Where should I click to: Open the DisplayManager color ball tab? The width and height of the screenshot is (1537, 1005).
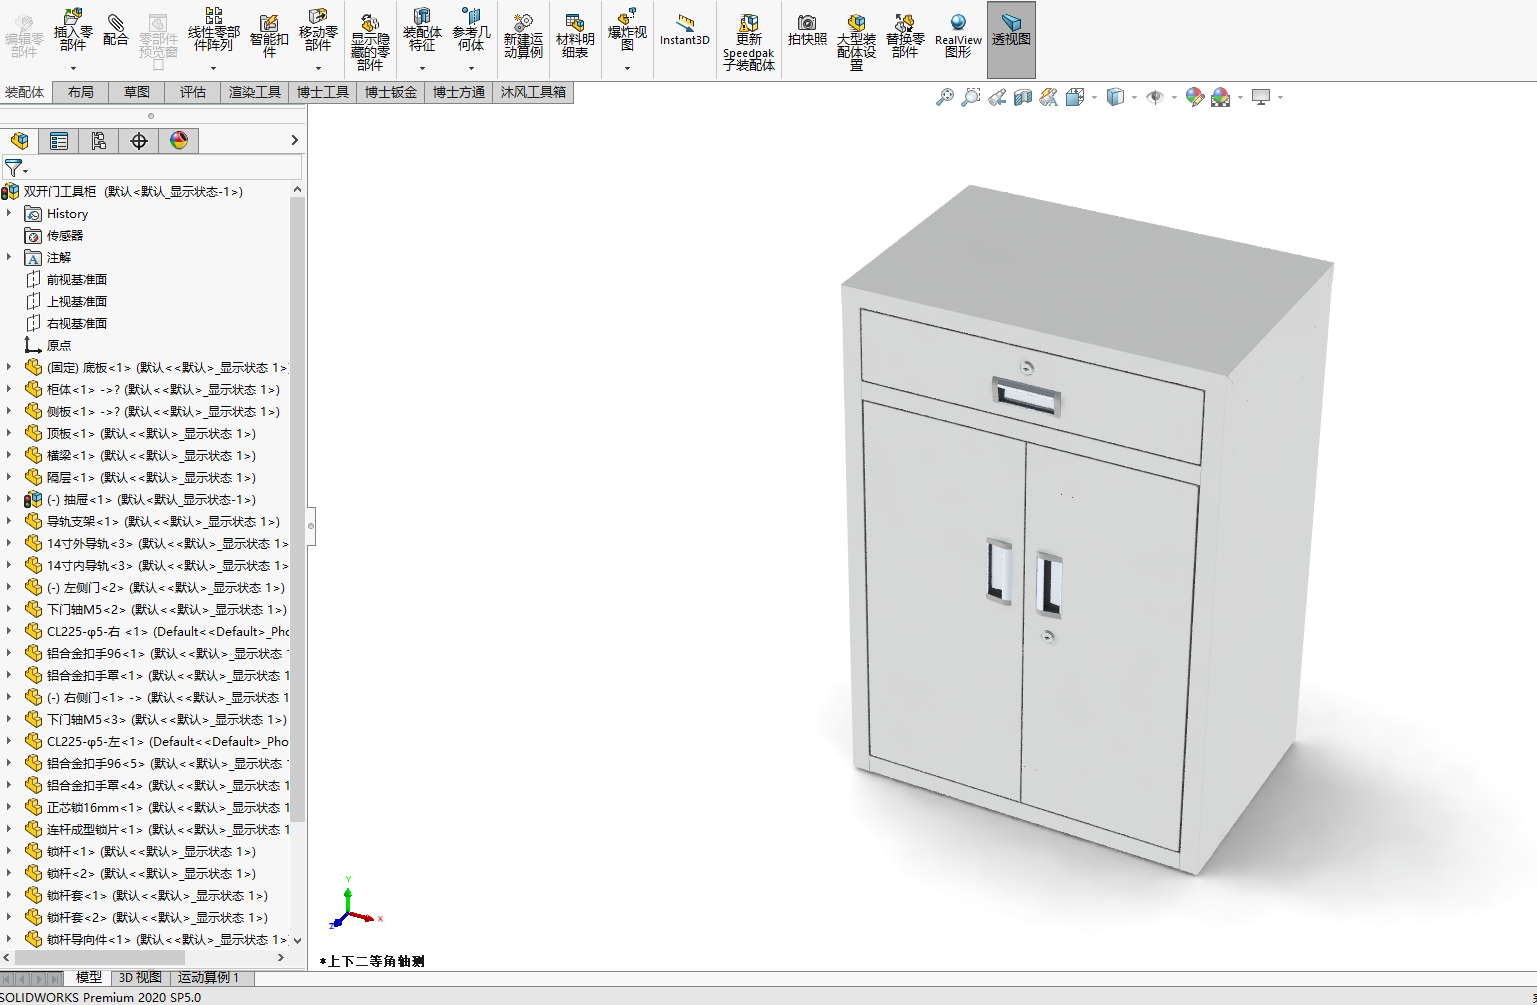click(179, 141)
